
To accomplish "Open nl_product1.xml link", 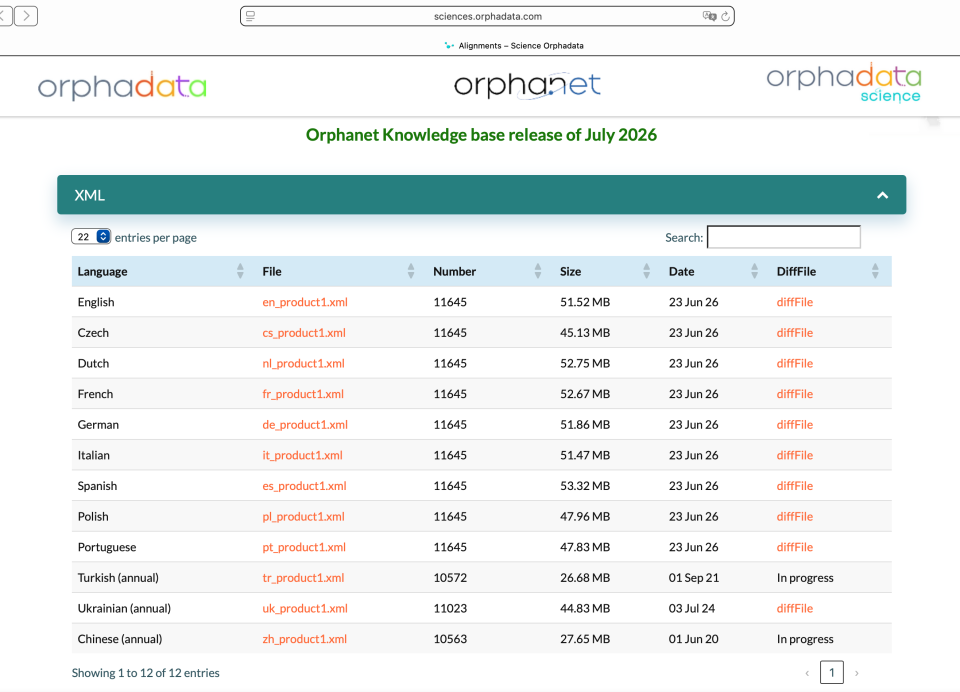I will pos(303,363).
